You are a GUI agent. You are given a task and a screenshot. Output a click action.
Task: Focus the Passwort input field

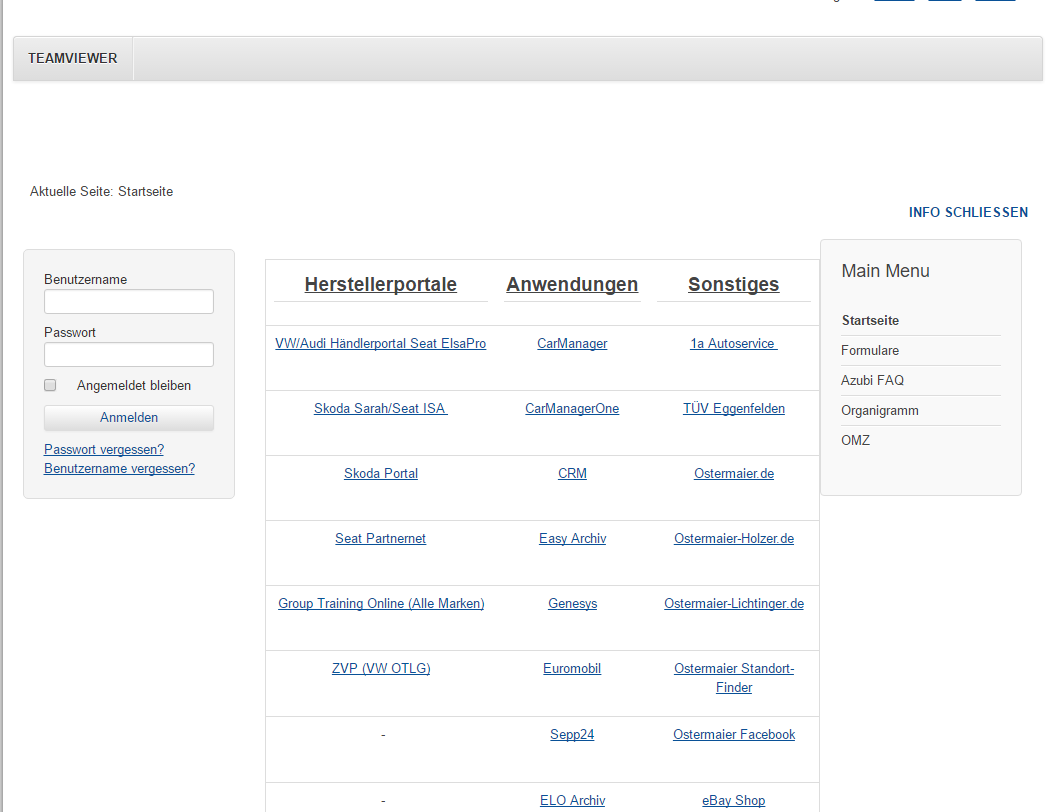(x=129, y=354)
